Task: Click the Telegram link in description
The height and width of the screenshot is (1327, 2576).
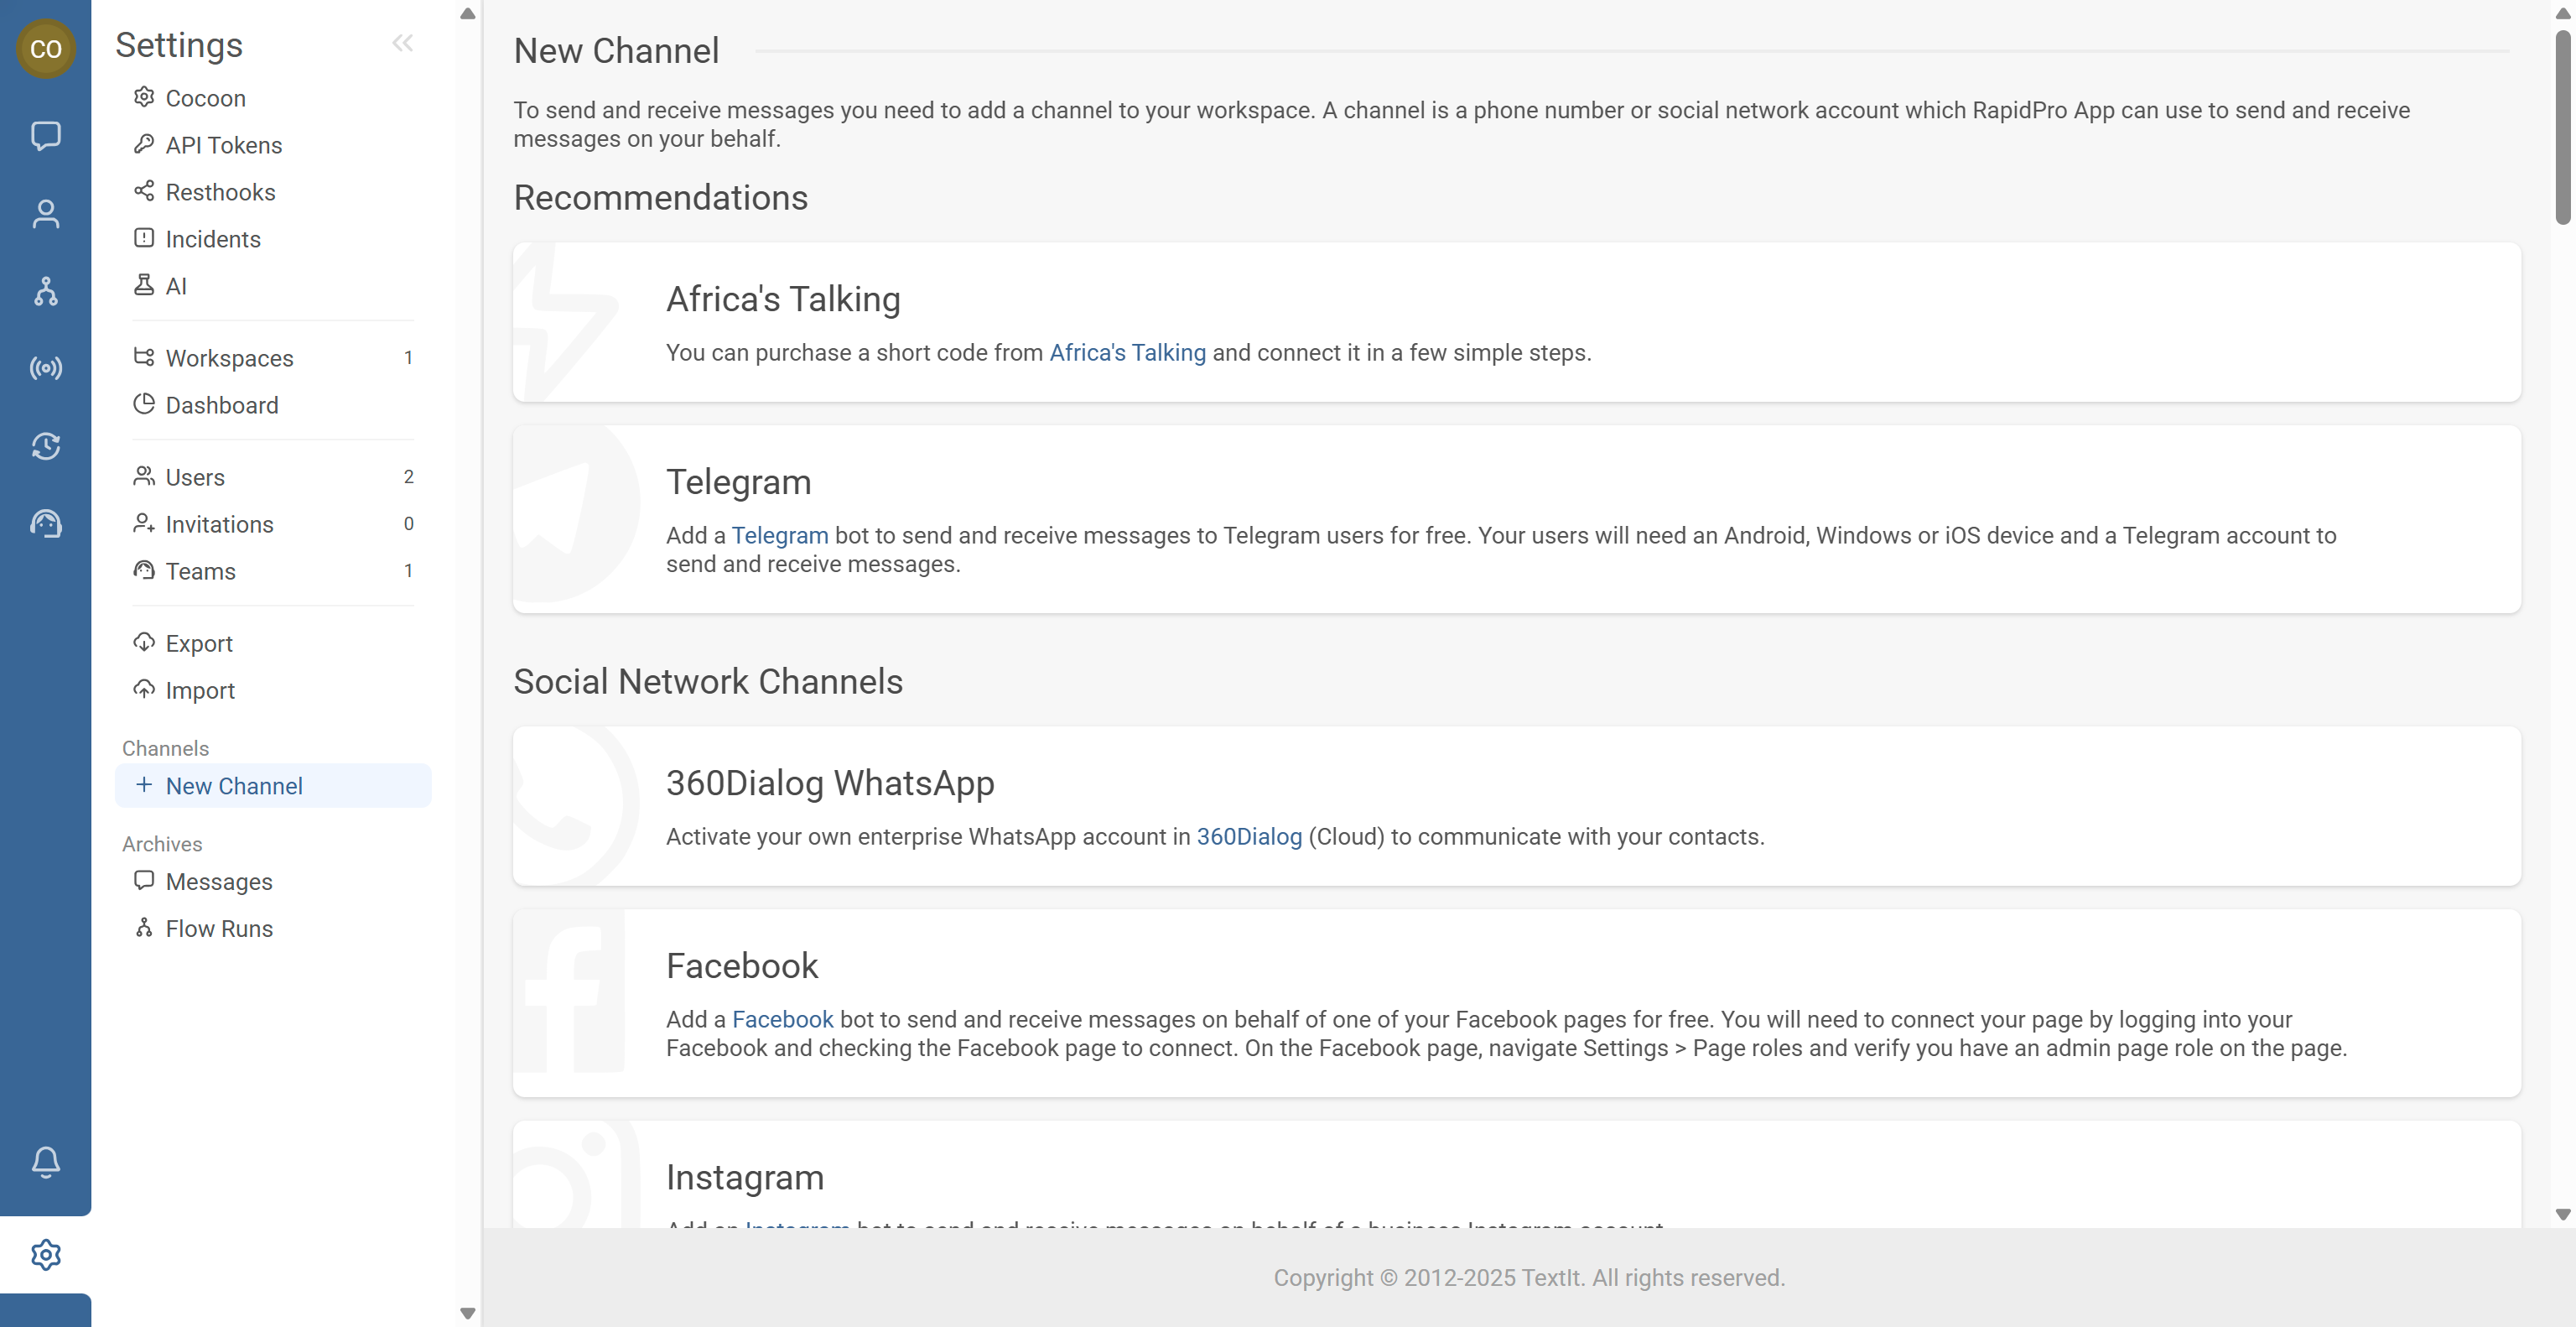Action: pos(779,536)
